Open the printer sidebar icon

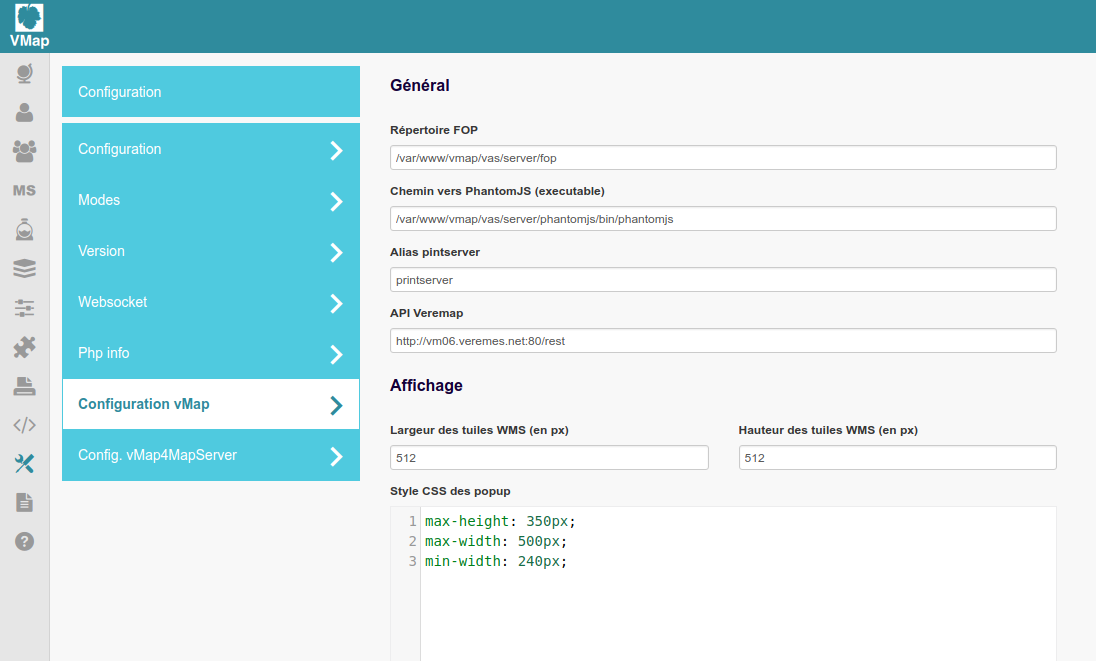[x=24, y=386]
